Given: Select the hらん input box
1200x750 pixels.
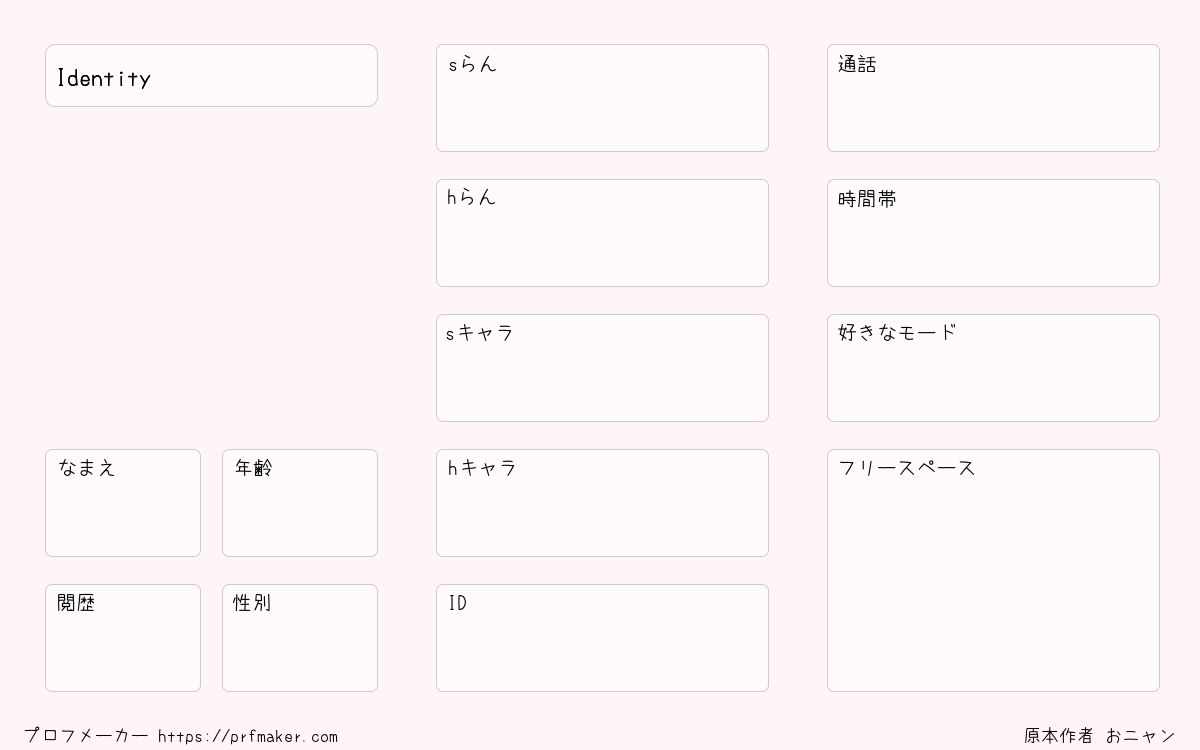Looking at the screenshot, I should (x=602, y=233).
